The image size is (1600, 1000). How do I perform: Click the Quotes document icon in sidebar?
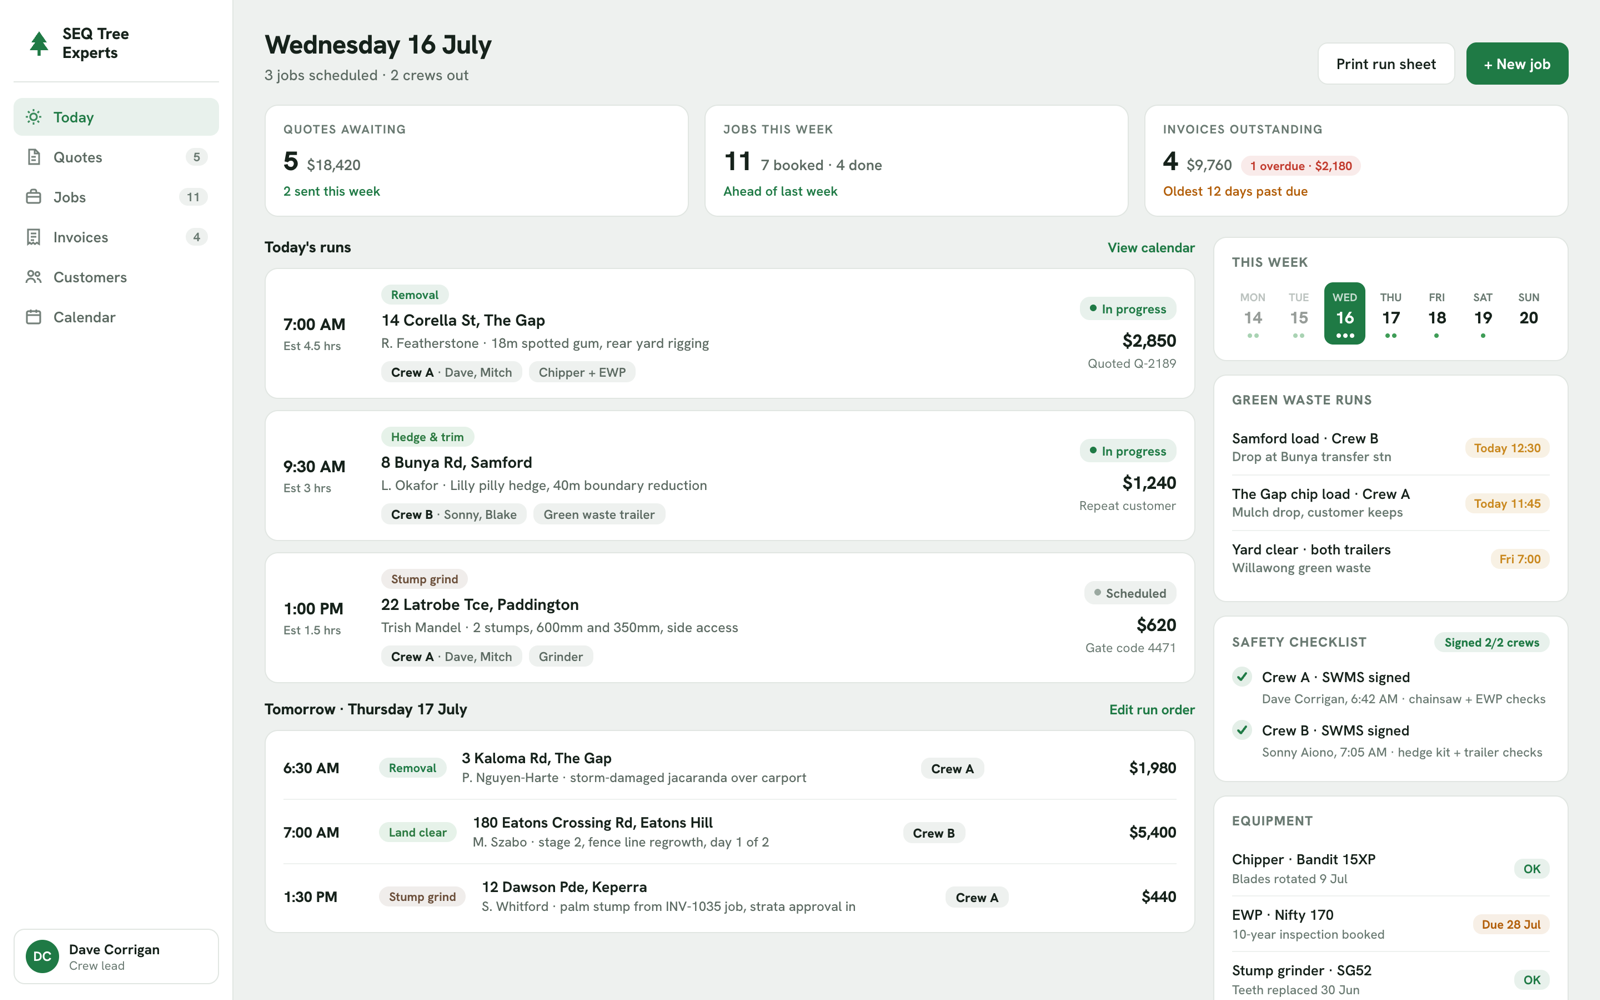point(34,157)
